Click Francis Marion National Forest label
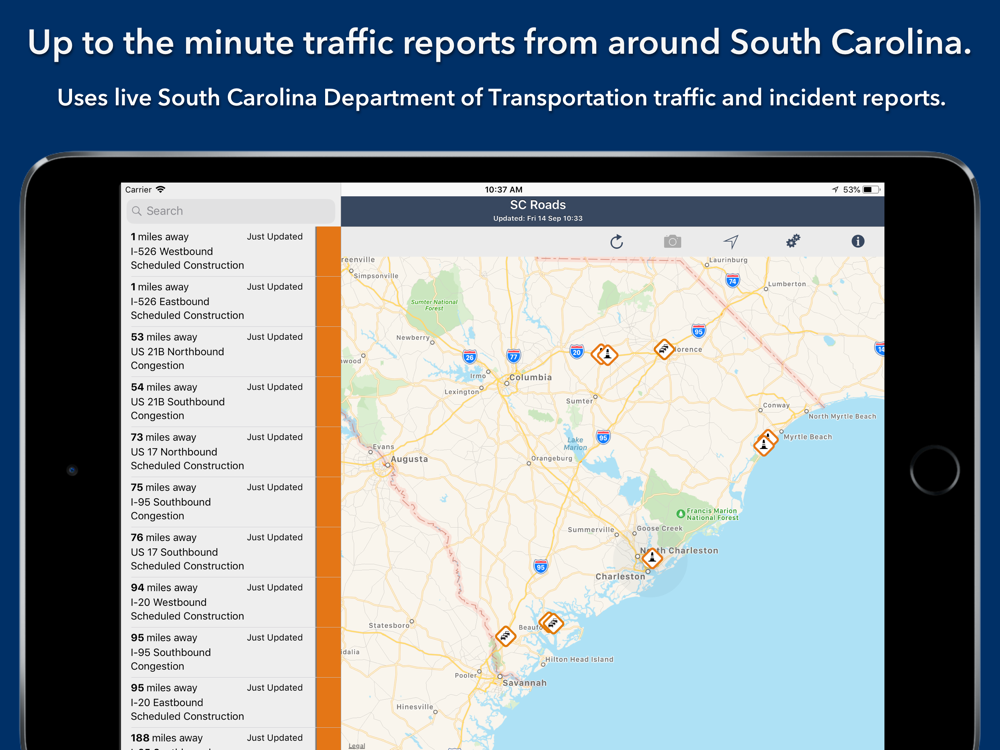This screenshot has height=750, width=1000. [712, 514]
